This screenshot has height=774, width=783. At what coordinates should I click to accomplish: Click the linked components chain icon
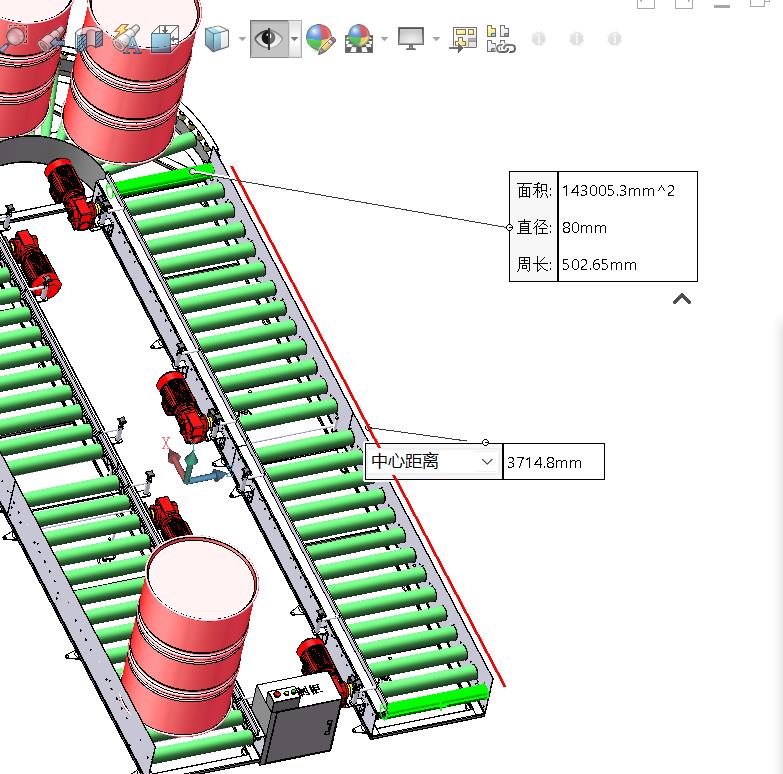(500, 39)
